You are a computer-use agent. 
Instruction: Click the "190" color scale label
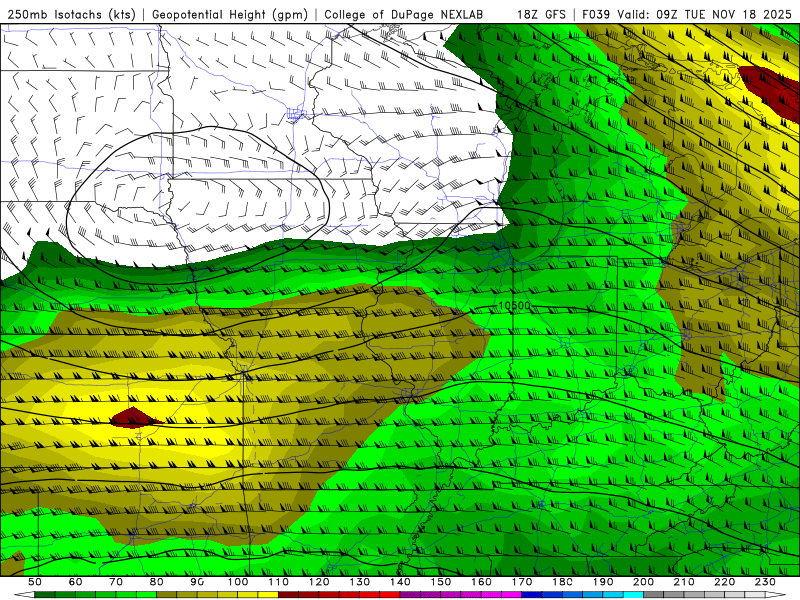603,582
